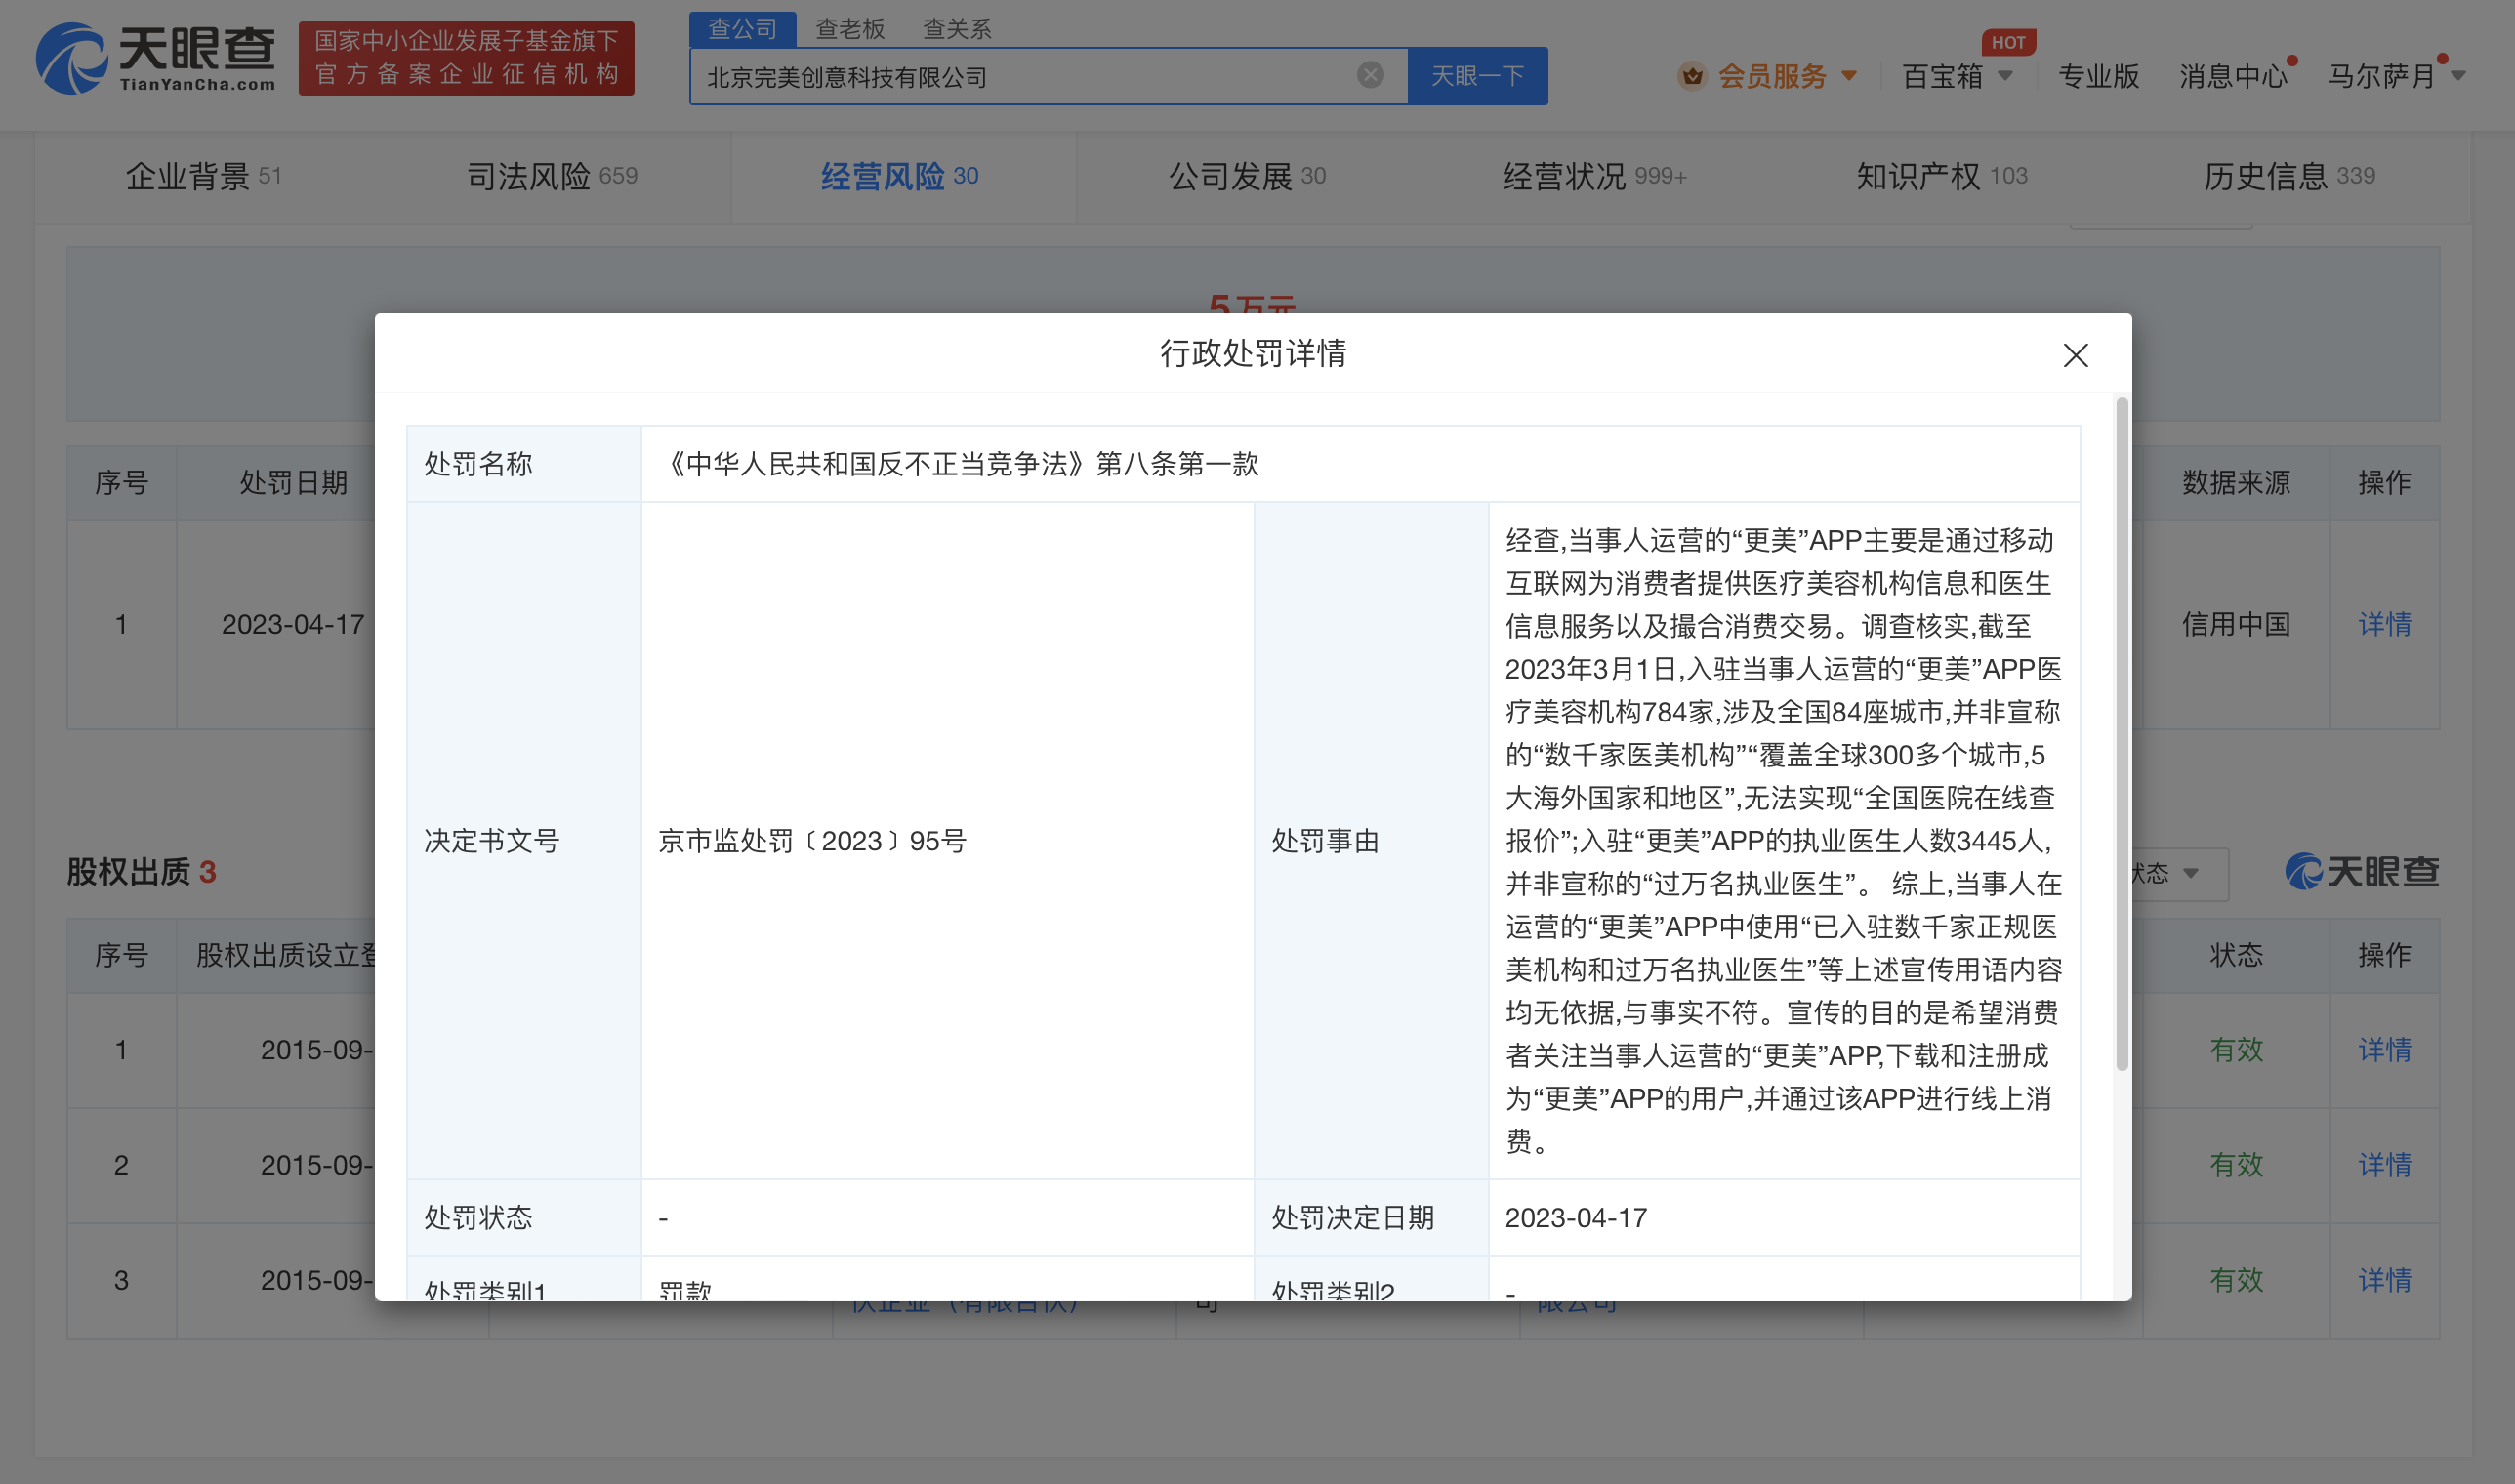Switch to the 查关系 search tab
Viewport: 2515px width, 1484px height.
[956, 29]
